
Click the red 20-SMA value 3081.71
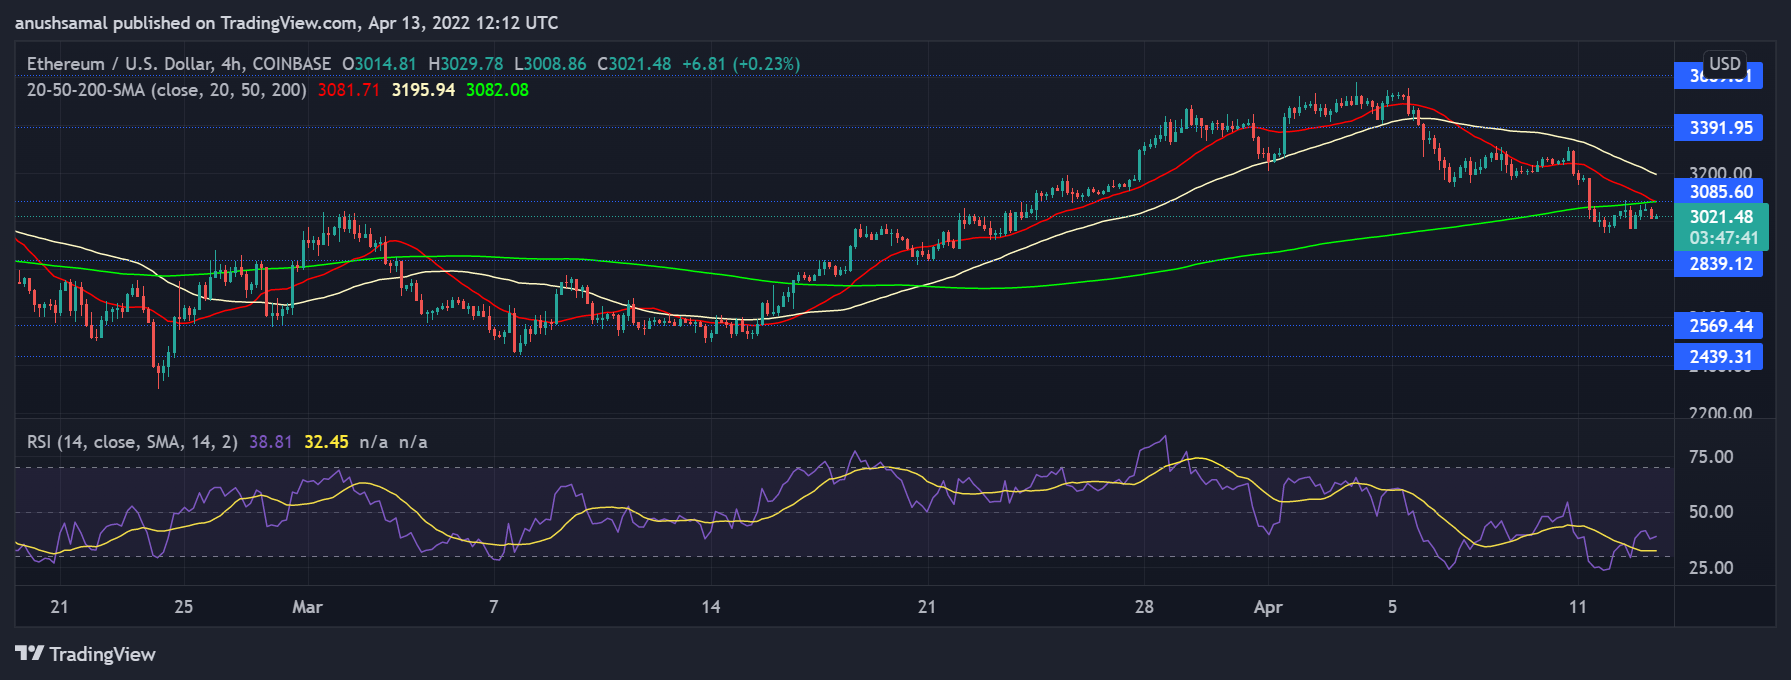click(x=348, y=90)
